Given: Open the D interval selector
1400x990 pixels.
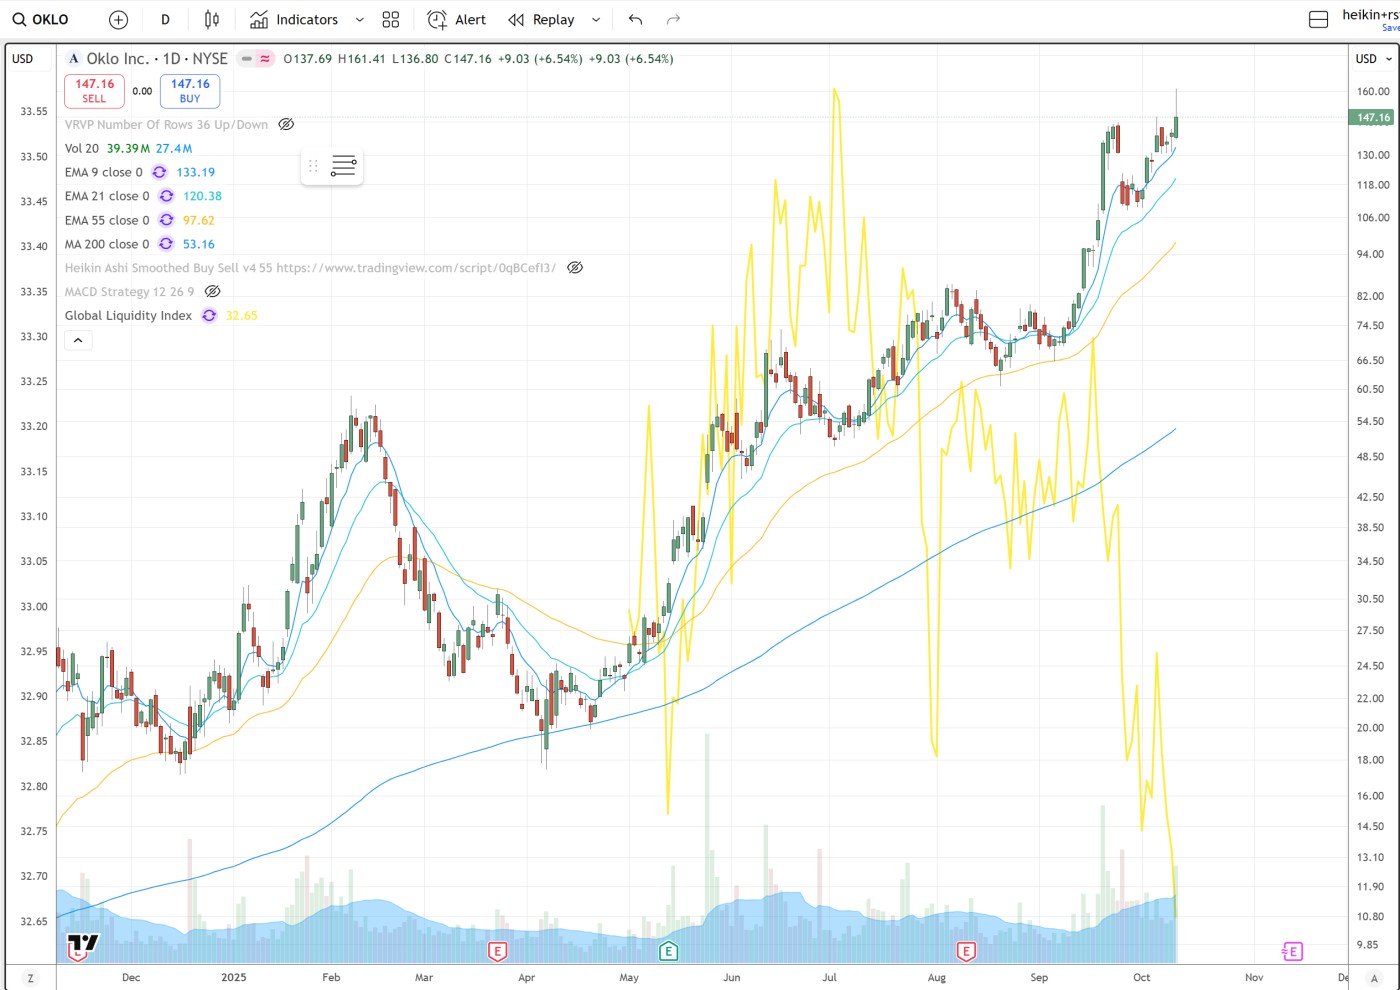Looking at the screenshot, I should coord(165,20).
